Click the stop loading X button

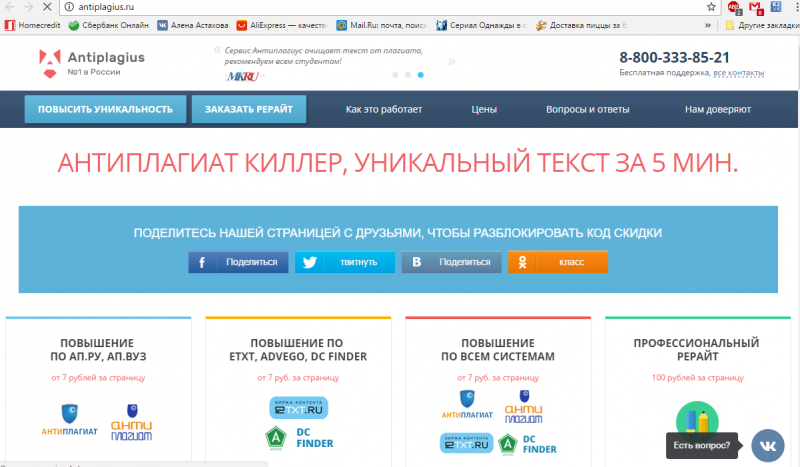46,7
